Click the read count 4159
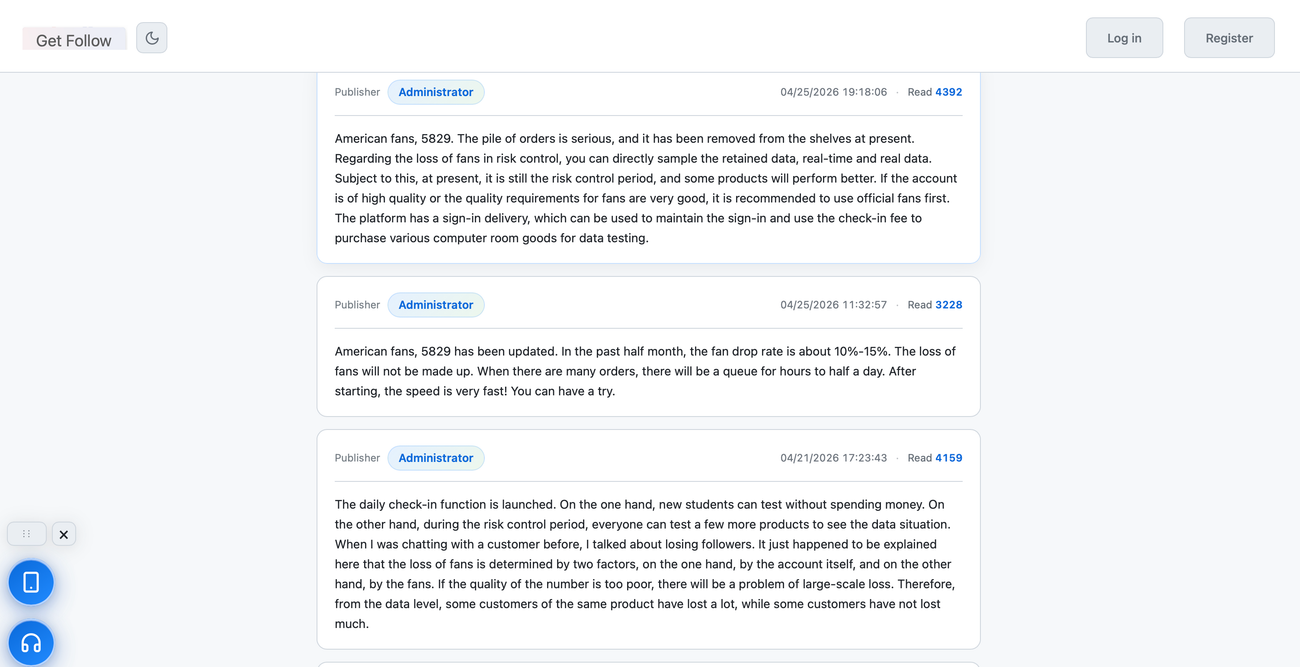Viewport: 1300px width, 667px height. click(x=948, y=458)
